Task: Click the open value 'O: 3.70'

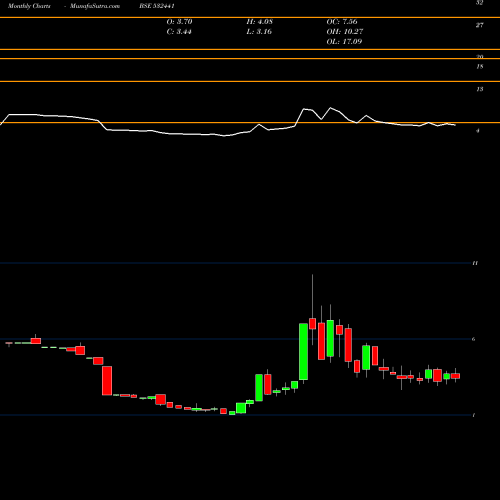Action: (179, 22)
